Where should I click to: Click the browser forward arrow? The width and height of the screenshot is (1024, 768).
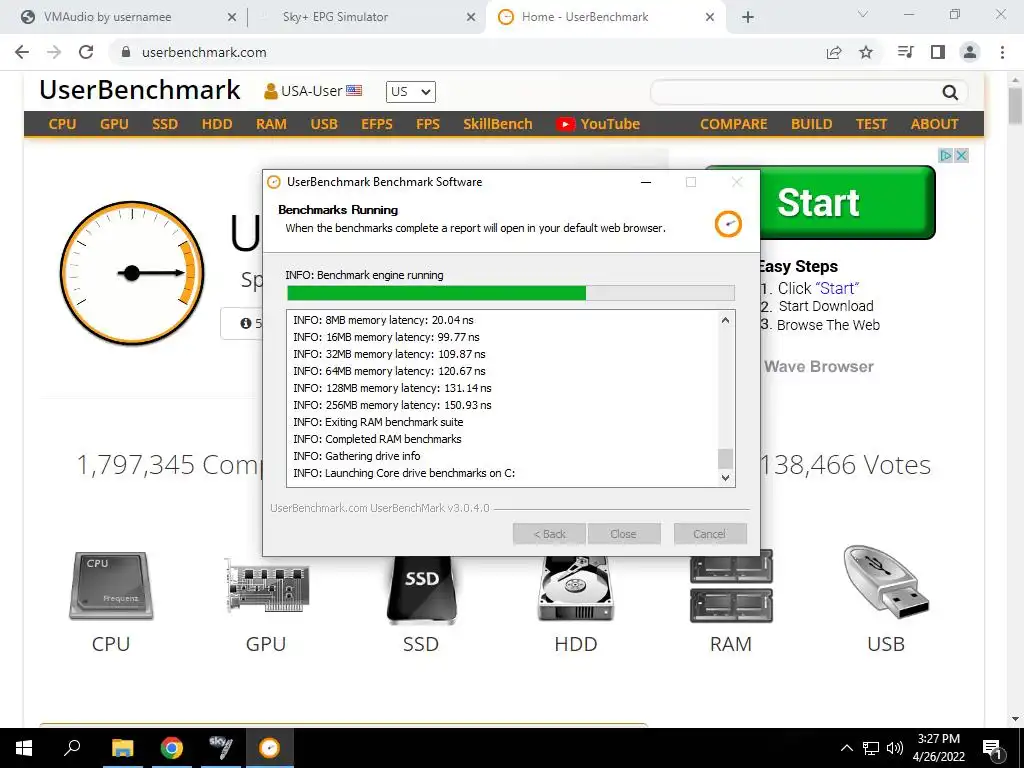pyautogui.click(x=54, y=52)
